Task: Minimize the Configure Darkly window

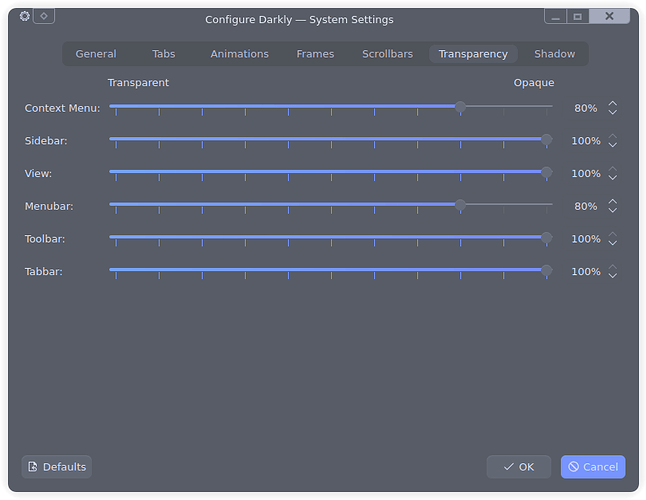Action: point(555,16)
